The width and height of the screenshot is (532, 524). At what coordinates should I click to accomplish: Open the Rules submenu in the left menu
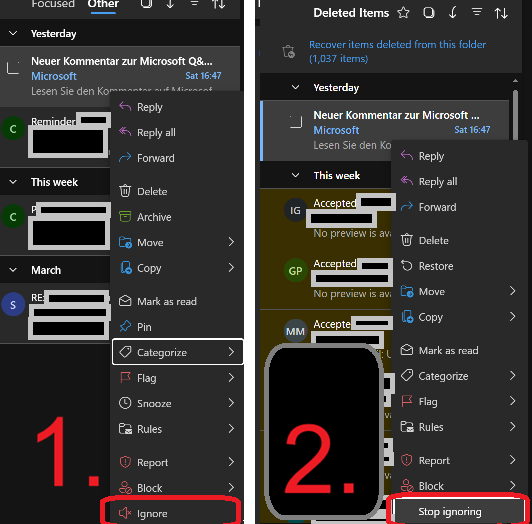(x=177, y=429)
